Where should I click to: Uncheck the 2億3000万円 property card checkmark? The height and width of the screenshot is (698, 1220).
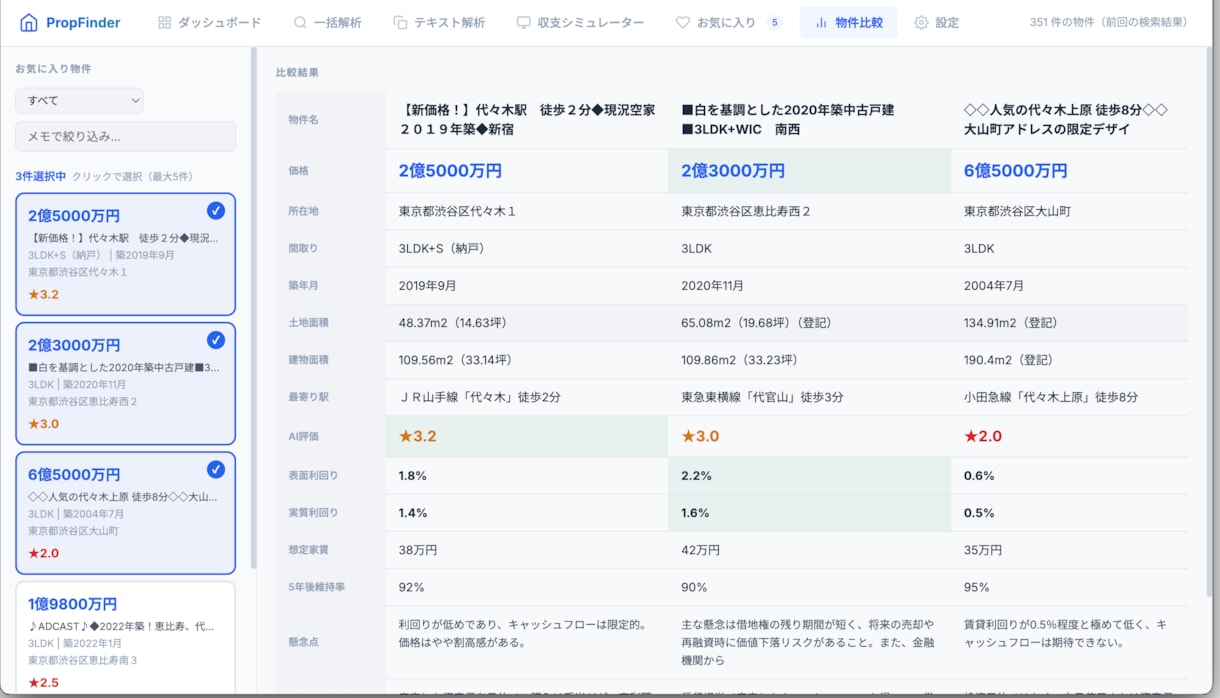click(x=215, y=340)
